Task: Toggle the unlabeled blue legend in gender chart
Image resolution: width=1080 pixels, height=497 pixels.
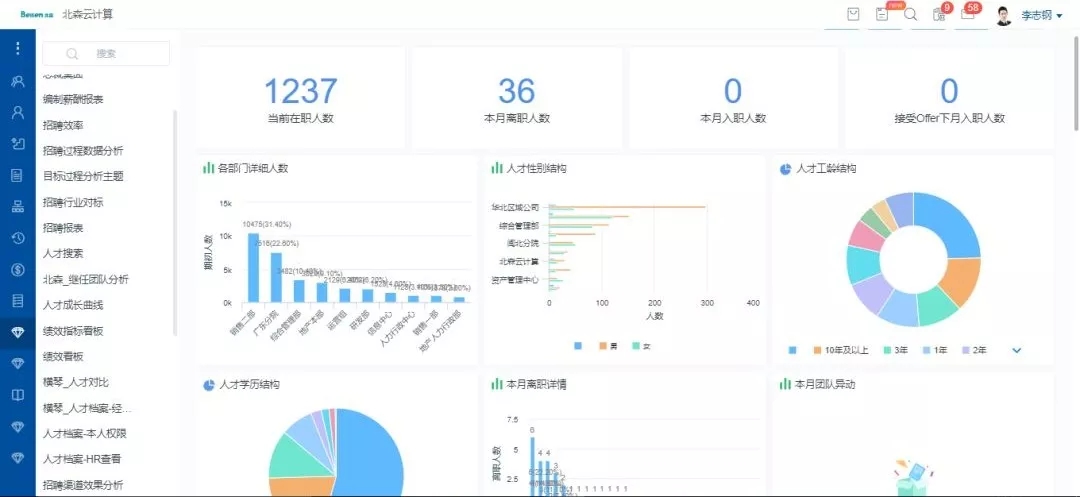Action: 578,346
